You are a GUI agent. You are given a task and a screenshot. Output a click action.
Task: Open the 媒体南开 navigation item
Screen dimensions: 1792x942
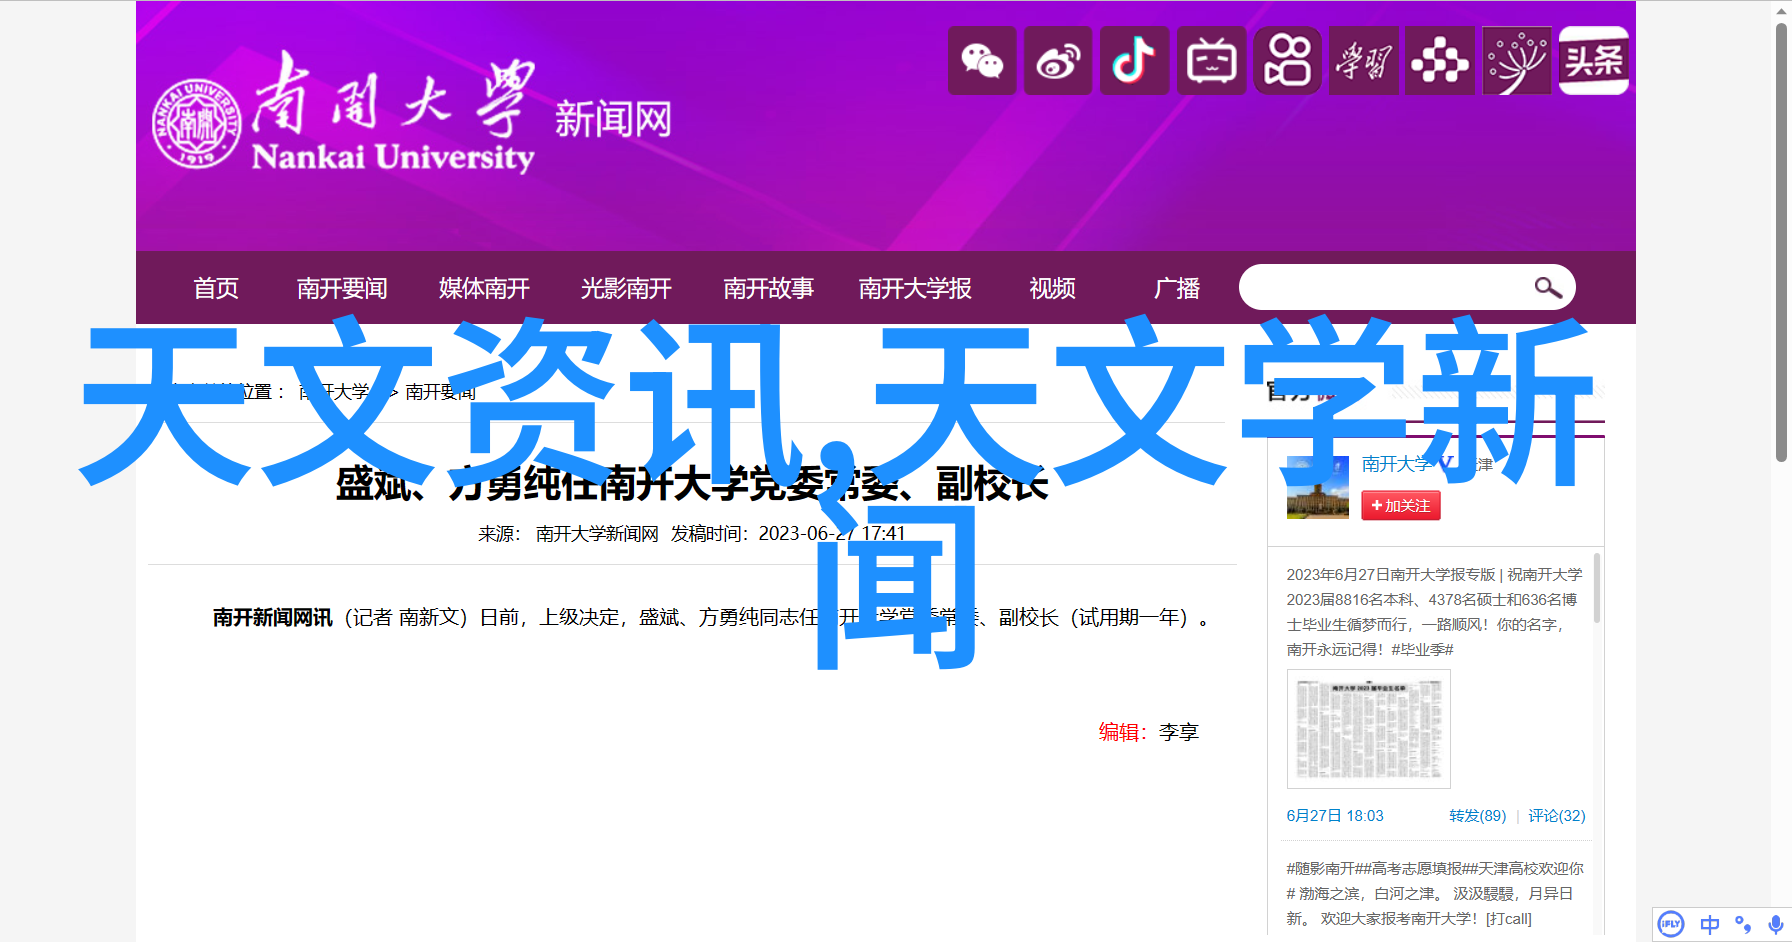click(484, 288)
